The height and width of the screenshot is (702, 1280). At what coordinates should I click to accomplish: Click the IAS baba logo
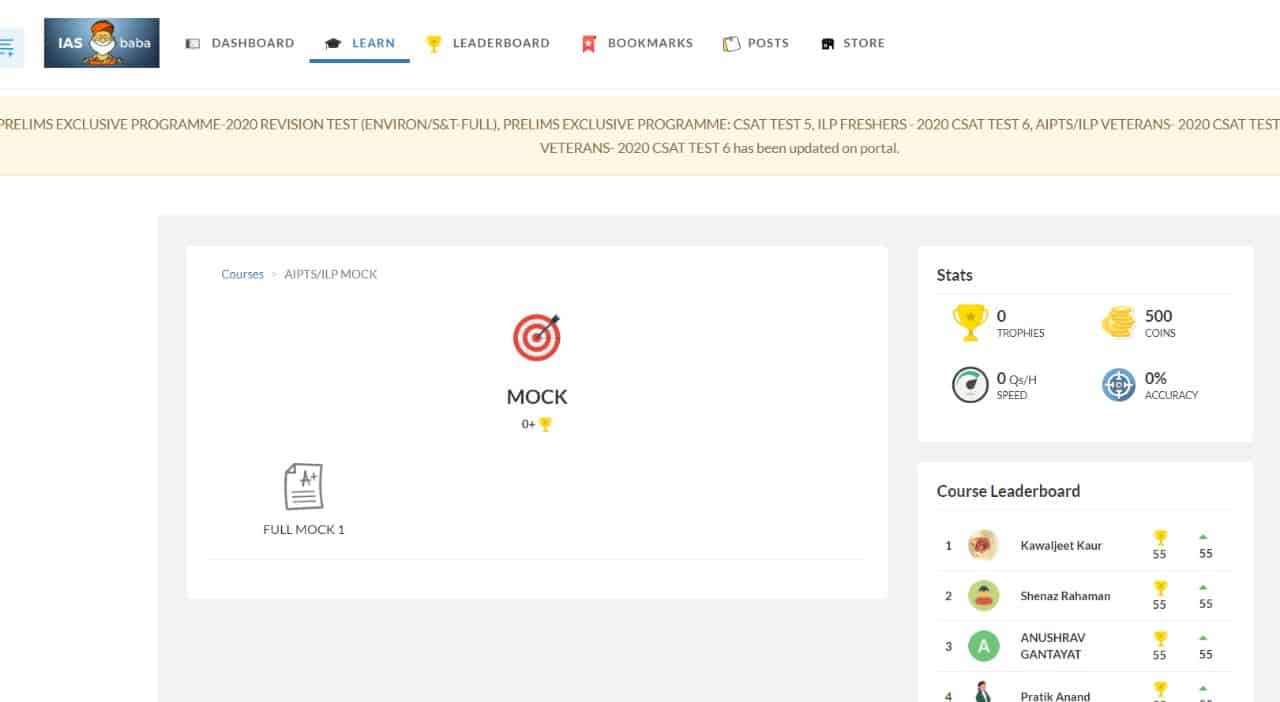[101, 43]
